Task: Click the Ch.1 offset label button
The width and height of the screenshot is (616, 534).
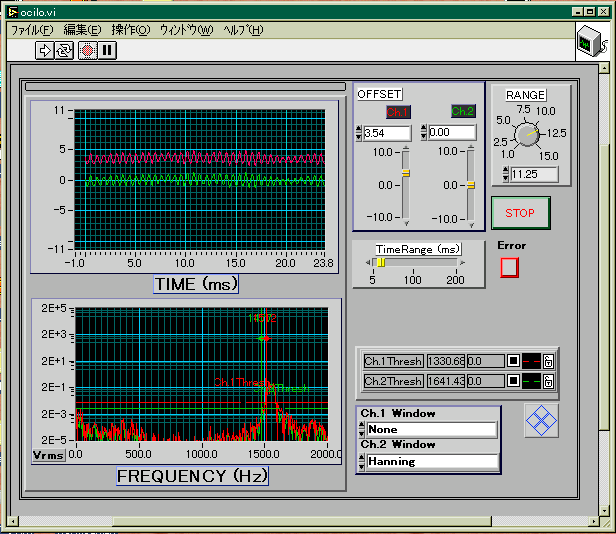Action: pos(397,112)
